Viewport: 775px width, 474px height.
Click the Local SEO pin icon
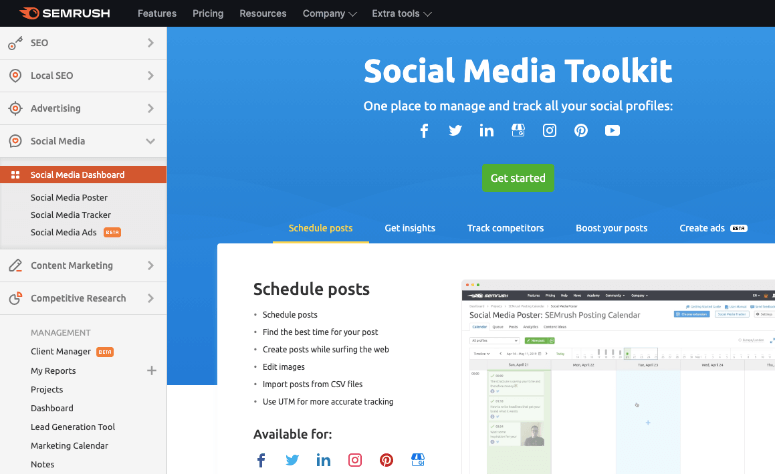tap(15, 76)
